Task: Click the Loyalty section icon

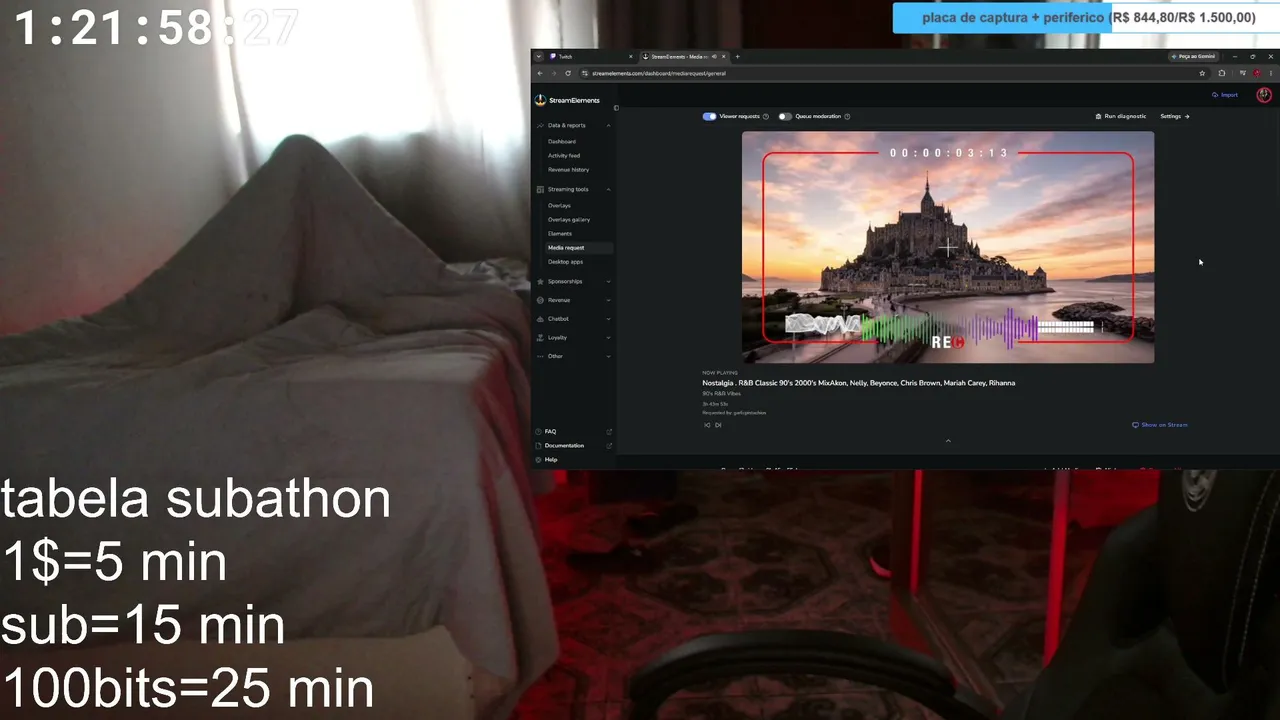Action: click(x=540, y=338)
